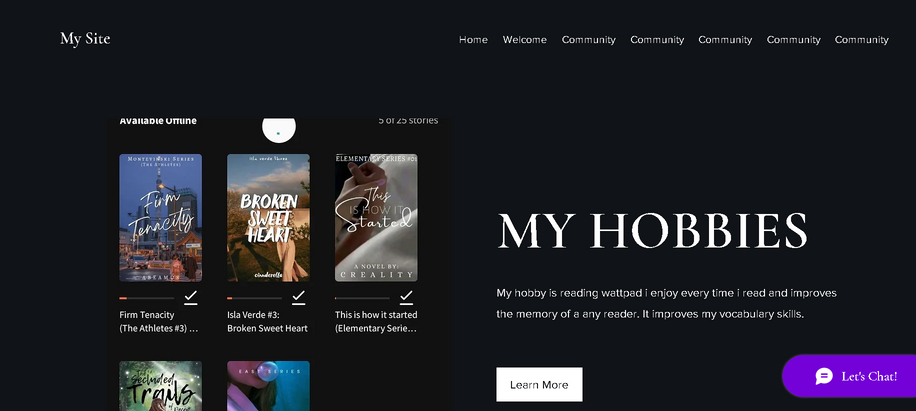Select the Secluded Trails book cover
Image resolution: width=916 pixels, height=411 pixels.
coord(160,386)
